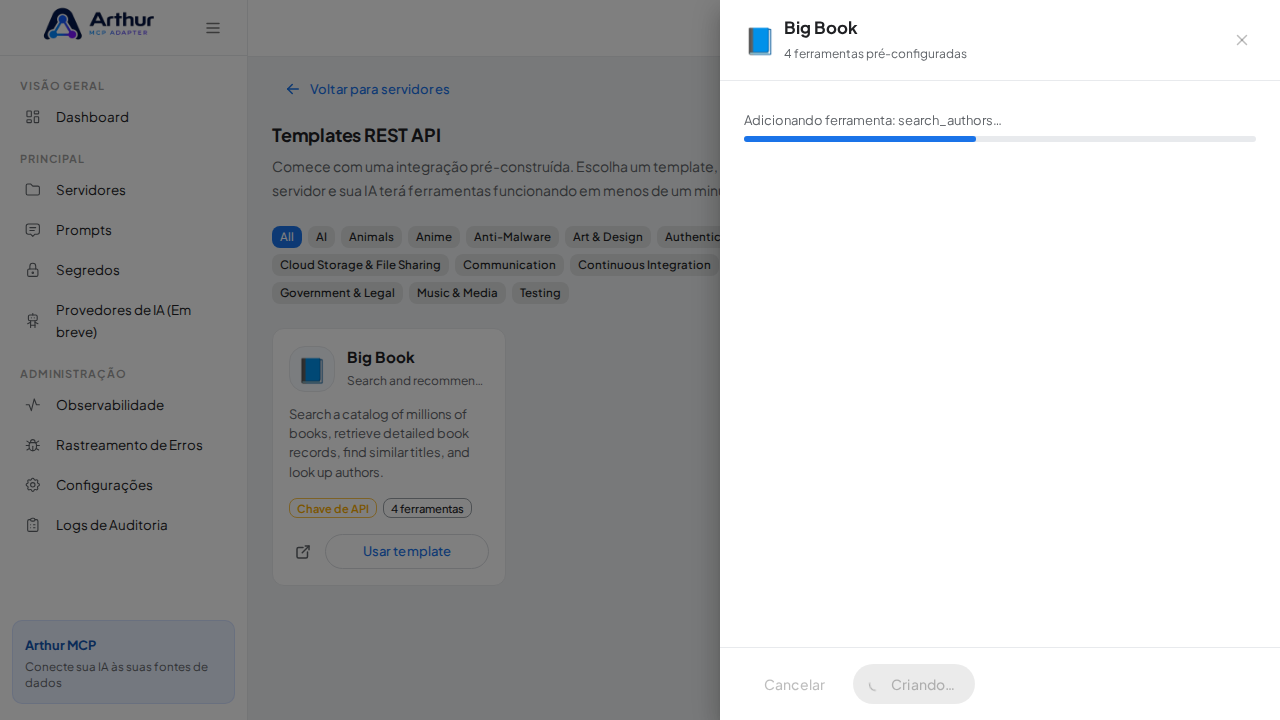Filter templates by AI category
Viewport: 1280px width, 720px height.
pos(321,237)
